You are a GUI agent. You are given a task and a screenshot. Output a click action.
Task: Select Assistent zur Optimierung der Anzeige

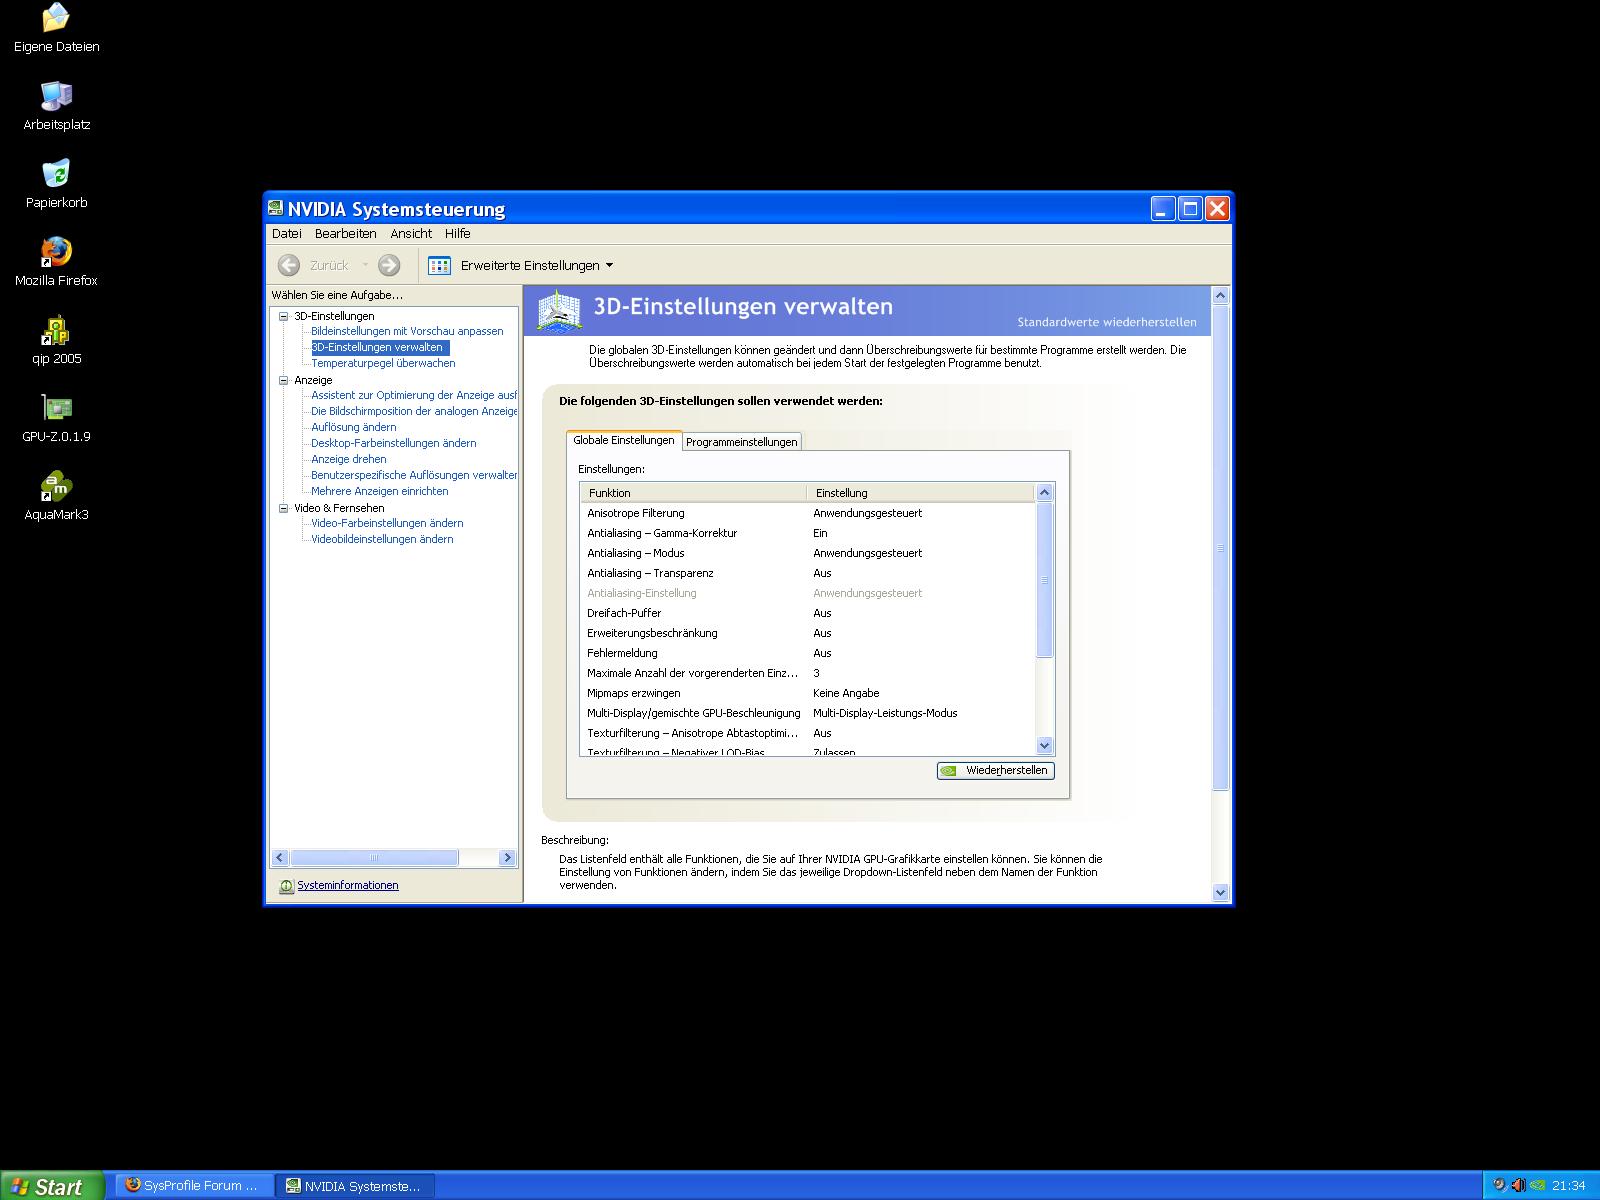tap(413, 395)
